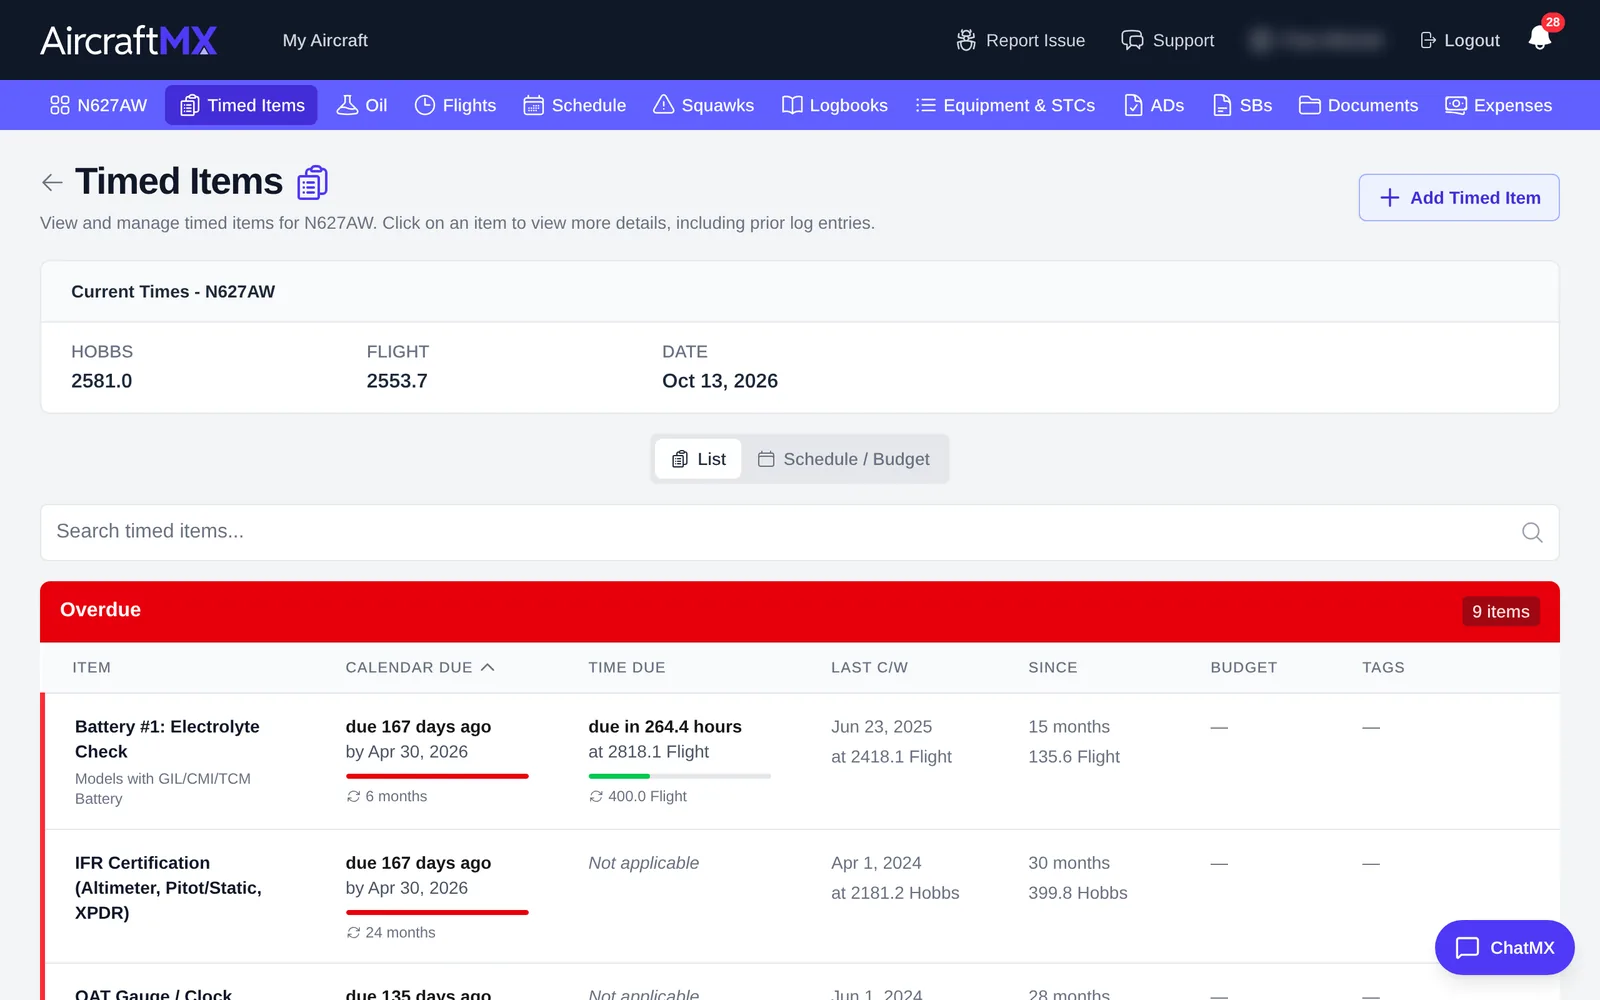Click the LAST C/W column header
This screenshot has height=1000, width=1600.
click(870, 667)
